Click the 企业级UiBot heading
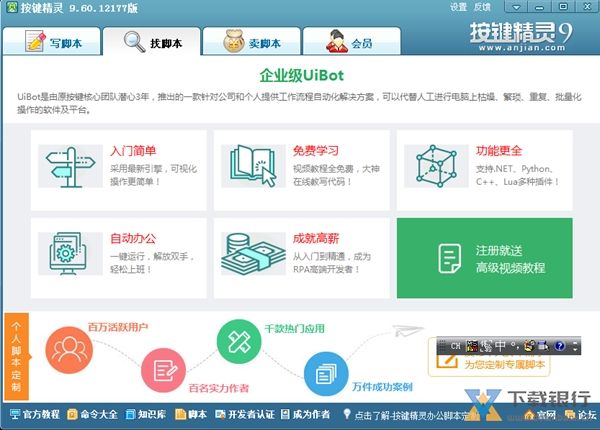 tap(302, 75)
